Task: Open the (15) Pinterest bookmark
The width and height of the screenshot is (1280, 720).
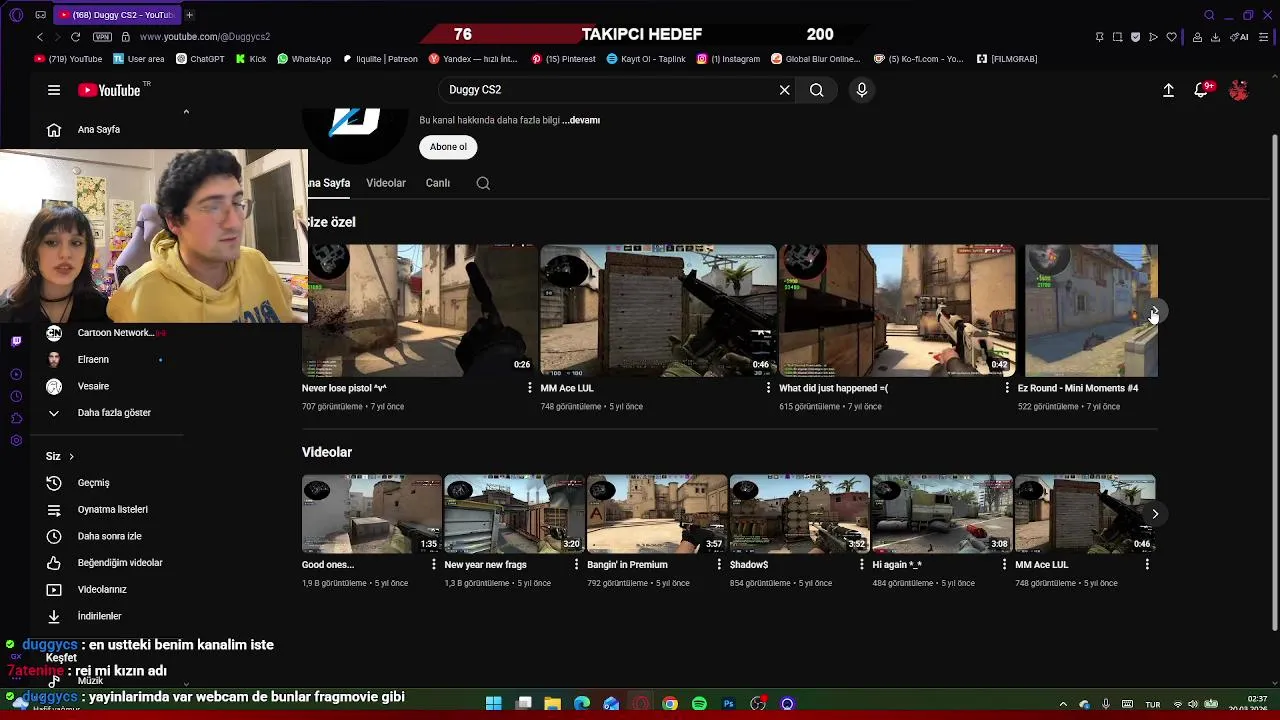Action: pyautogui.click(x=564, y=59)
